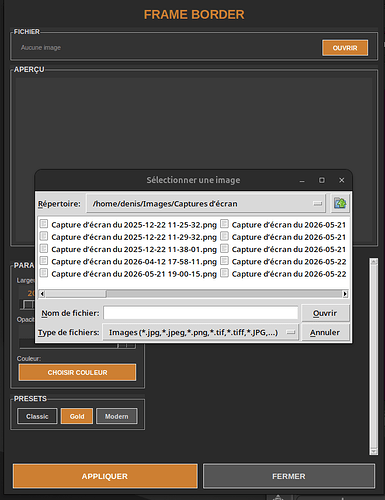Screen dimensions: 385x500
Task: Close the Sélectionner une image dialog
Action: [342, 180]
